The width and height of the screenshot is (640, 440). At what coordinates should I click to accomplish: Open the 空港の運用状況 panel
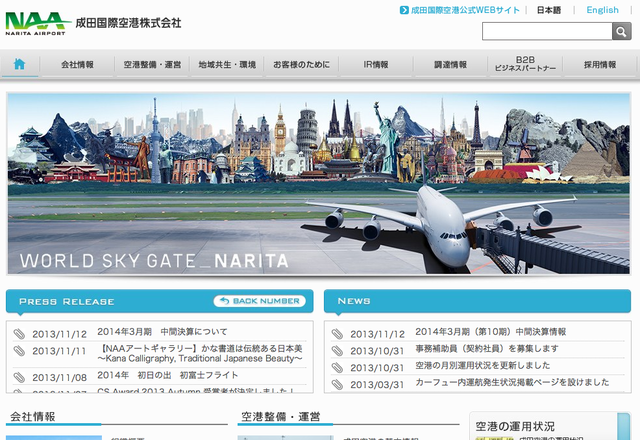point(550,426)
